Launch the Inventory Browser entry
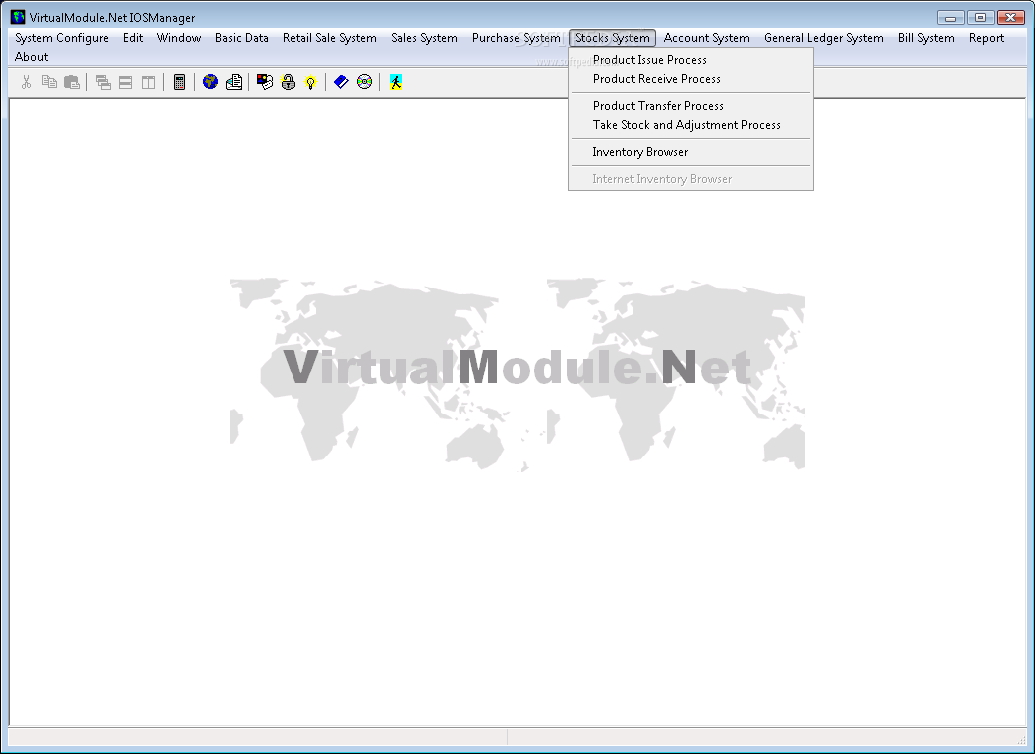The width and height of the screenshot is (1035, 754). [x=690, y=152]
